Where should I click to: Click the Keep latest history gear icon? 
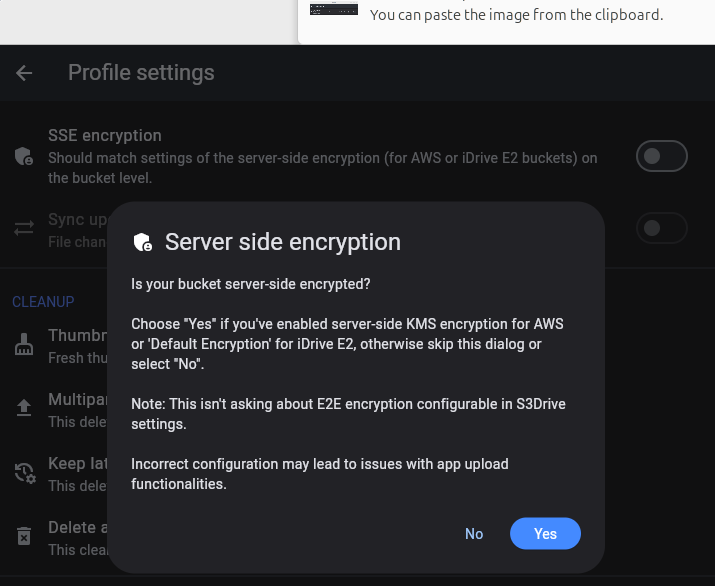pyautogui.click(x=25, y=473)
